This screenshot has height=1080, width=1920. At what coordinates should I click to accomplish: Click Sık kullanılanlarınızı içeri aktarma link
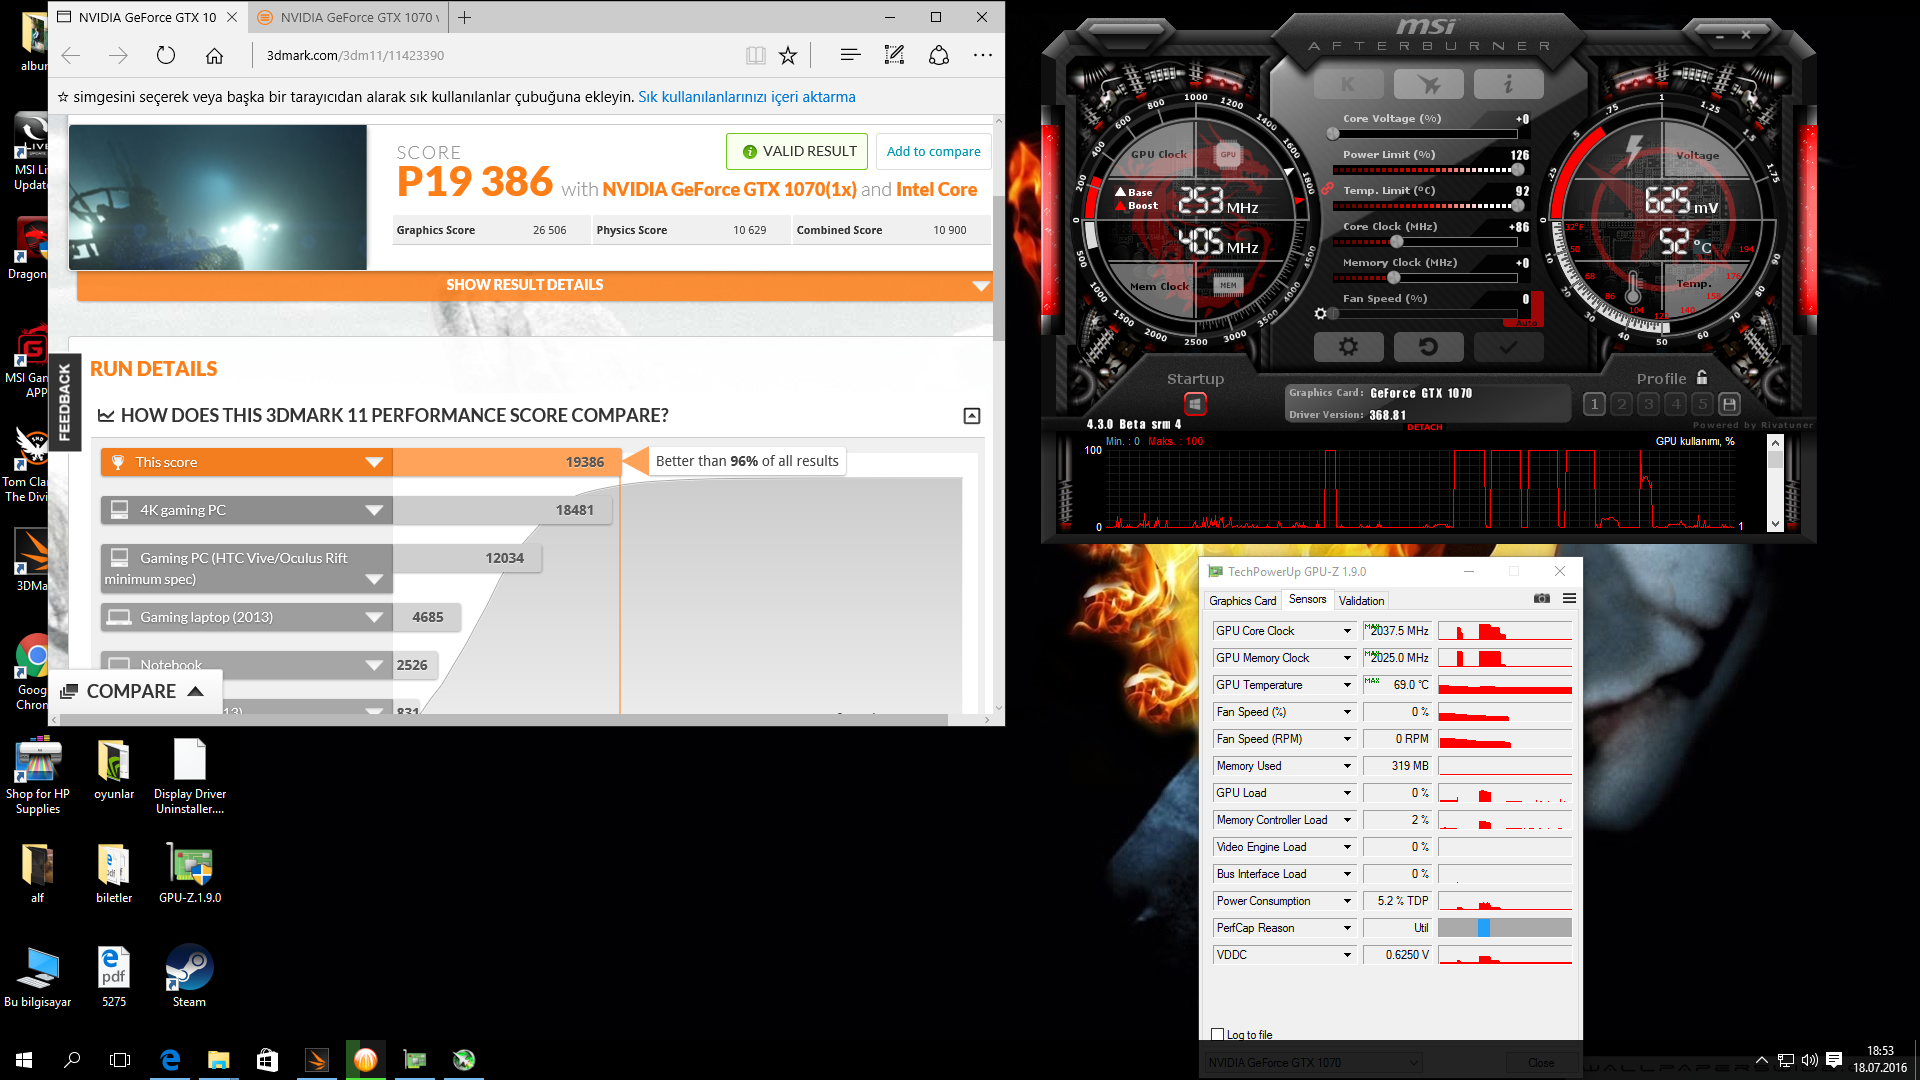coord(747,97)
